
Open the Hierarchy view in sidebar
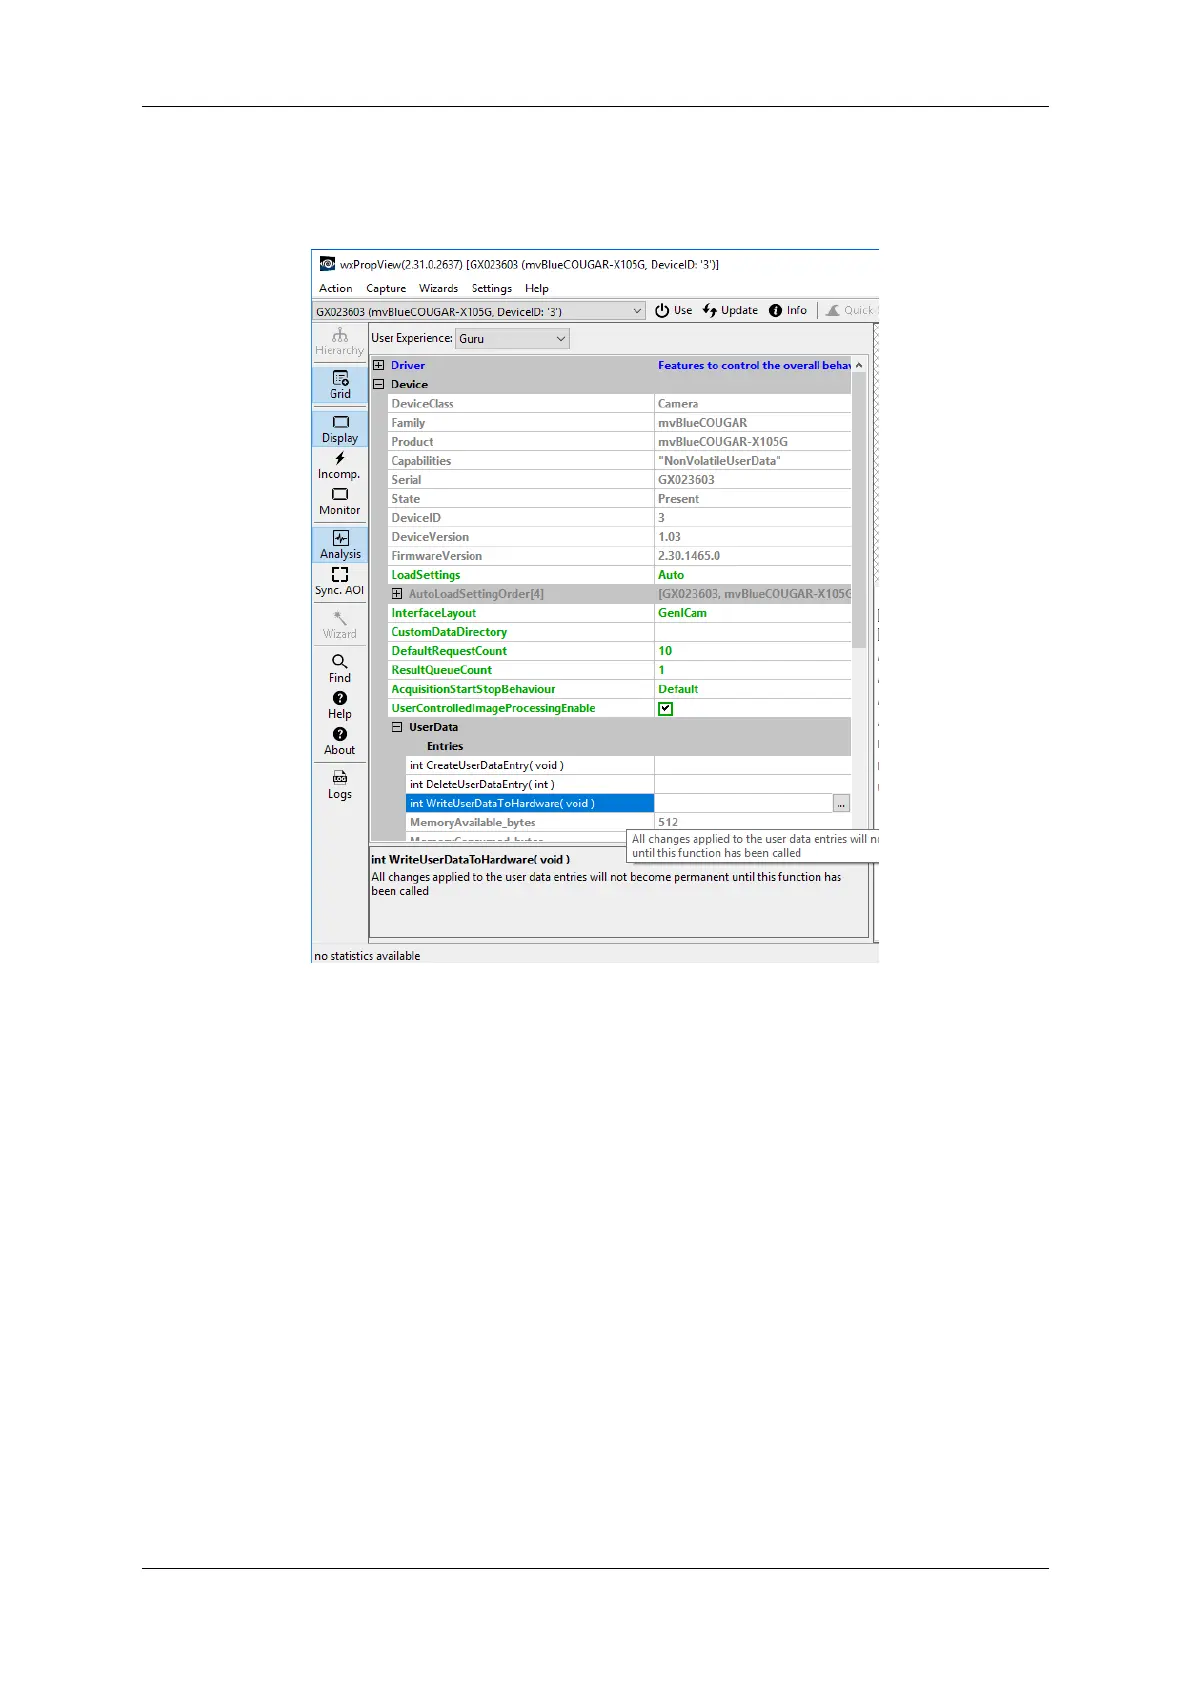pos(340,342)
